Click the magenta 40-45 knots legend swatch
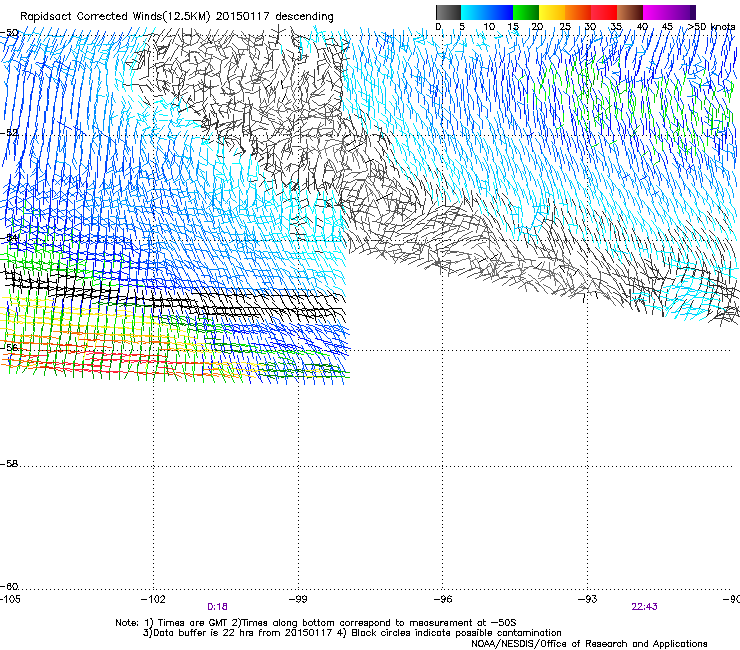This screenshot has height=650, width=740. [x=656, y=12]
